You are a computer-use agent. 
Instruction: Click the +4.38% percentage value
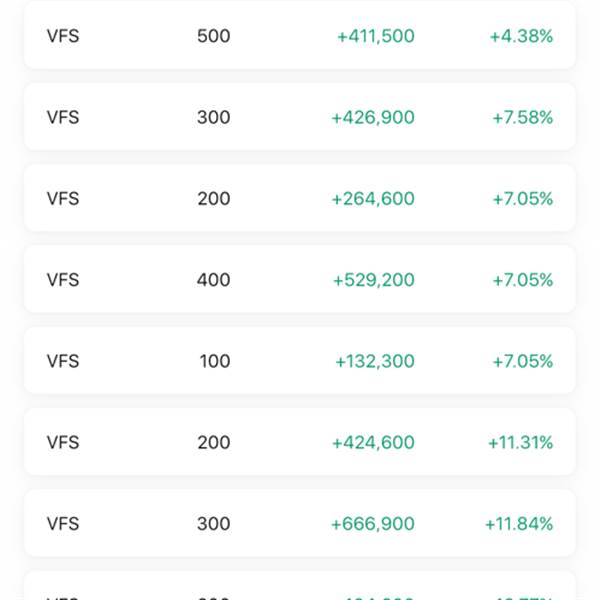pos(521,36)
